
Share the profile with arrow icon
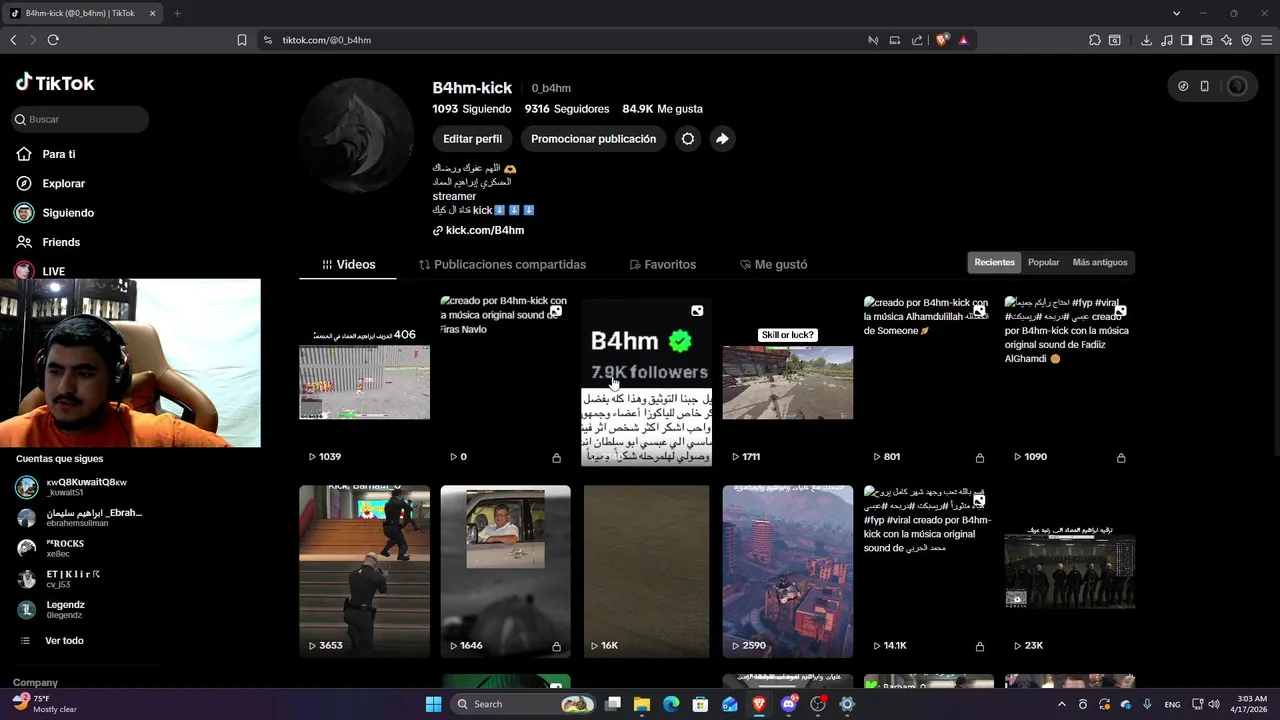(722, 139)
